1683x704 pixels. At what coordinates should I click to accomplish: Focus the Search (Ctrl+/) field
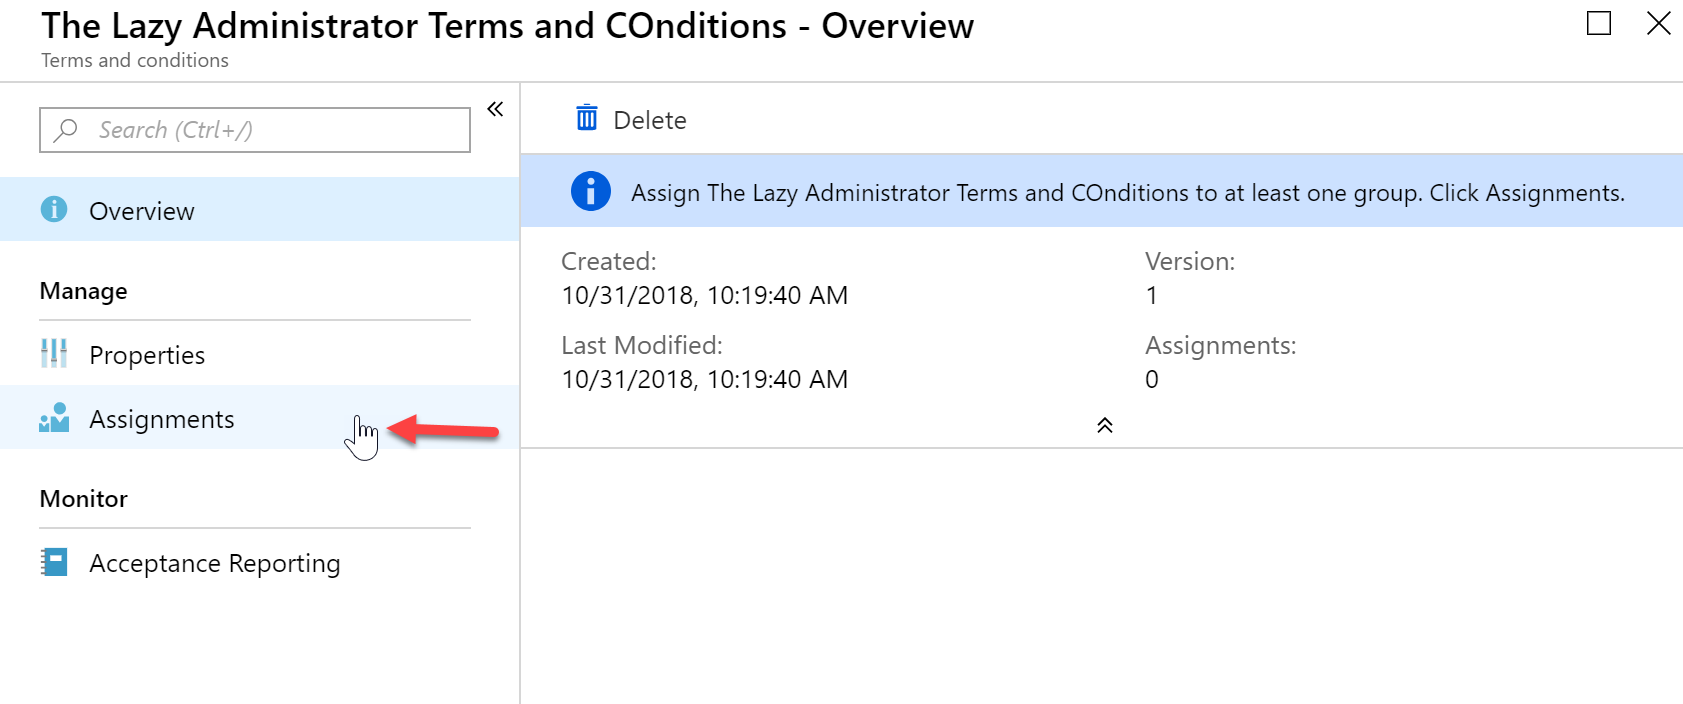[x=255, y=130]
